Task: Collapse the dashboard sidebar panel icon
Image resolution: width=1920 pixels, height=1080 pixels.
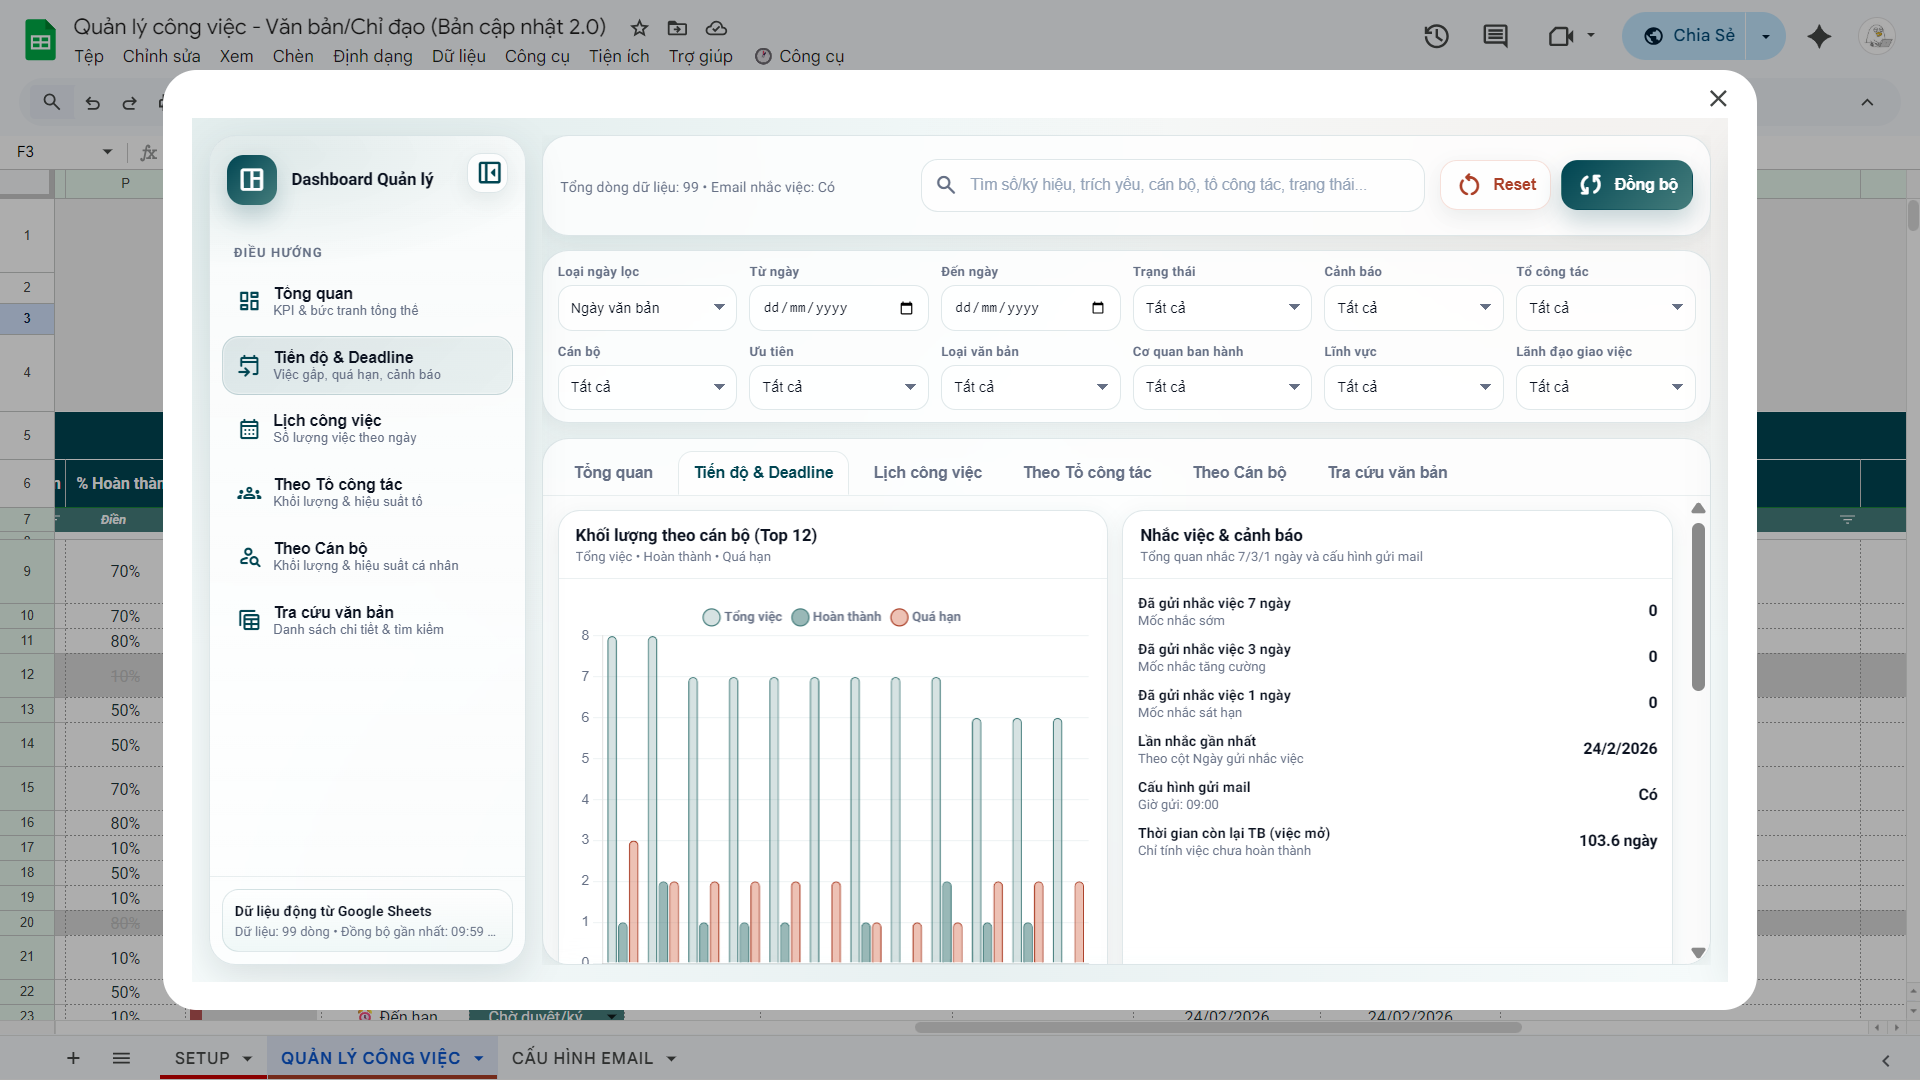Action: click(x=488, y=173)
